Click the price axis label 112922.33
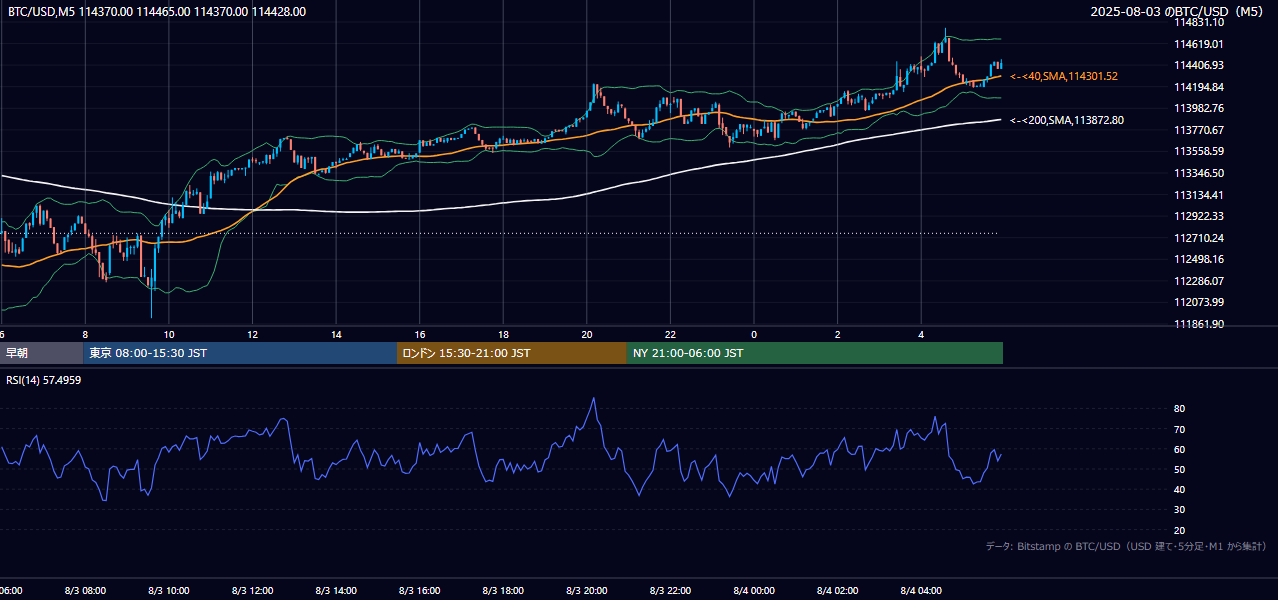This screenshot has width=1278, height=600. coord(1200,216)
